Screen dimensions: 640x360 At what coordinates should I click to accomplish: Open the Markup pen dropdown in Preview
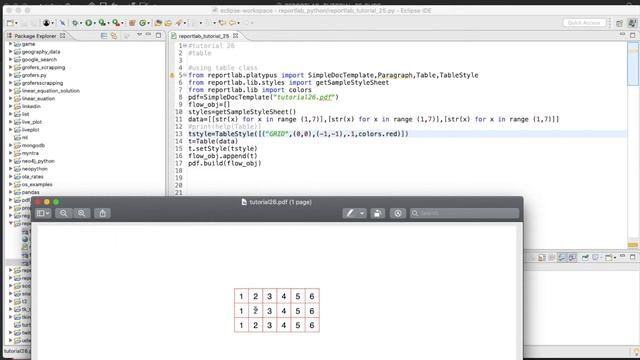362,213
